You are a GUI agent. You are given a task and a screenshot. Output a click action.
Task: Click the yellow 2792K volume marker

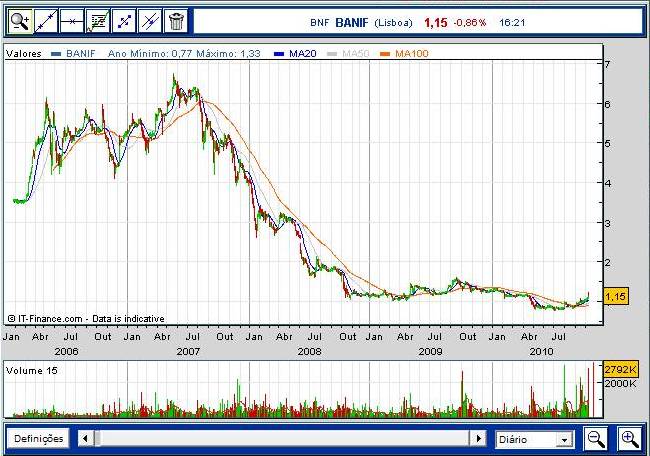pos(620,369)
